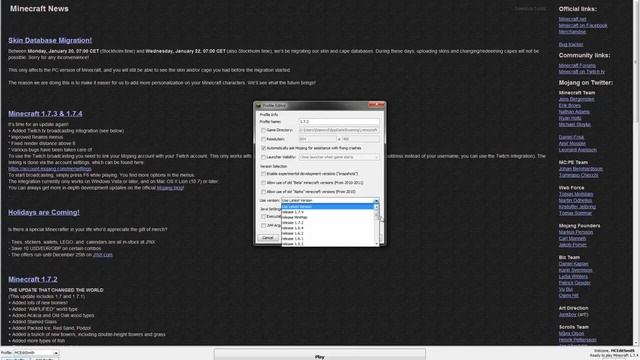The width and height of the screenshot is (640, 360).
Task: Open the Minecraft Forums link
Action: tap(577, 65)
